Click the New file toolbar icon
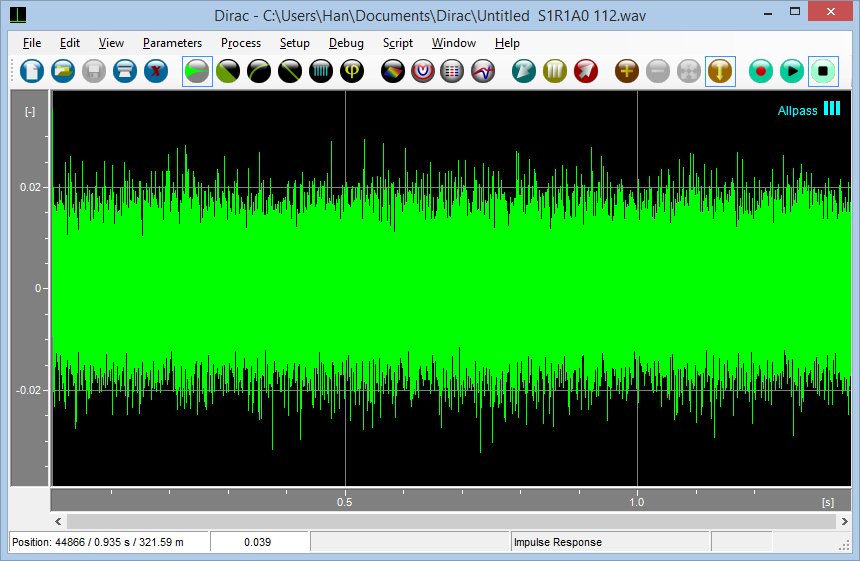This screenshot has height=561, width=860. 32,71
